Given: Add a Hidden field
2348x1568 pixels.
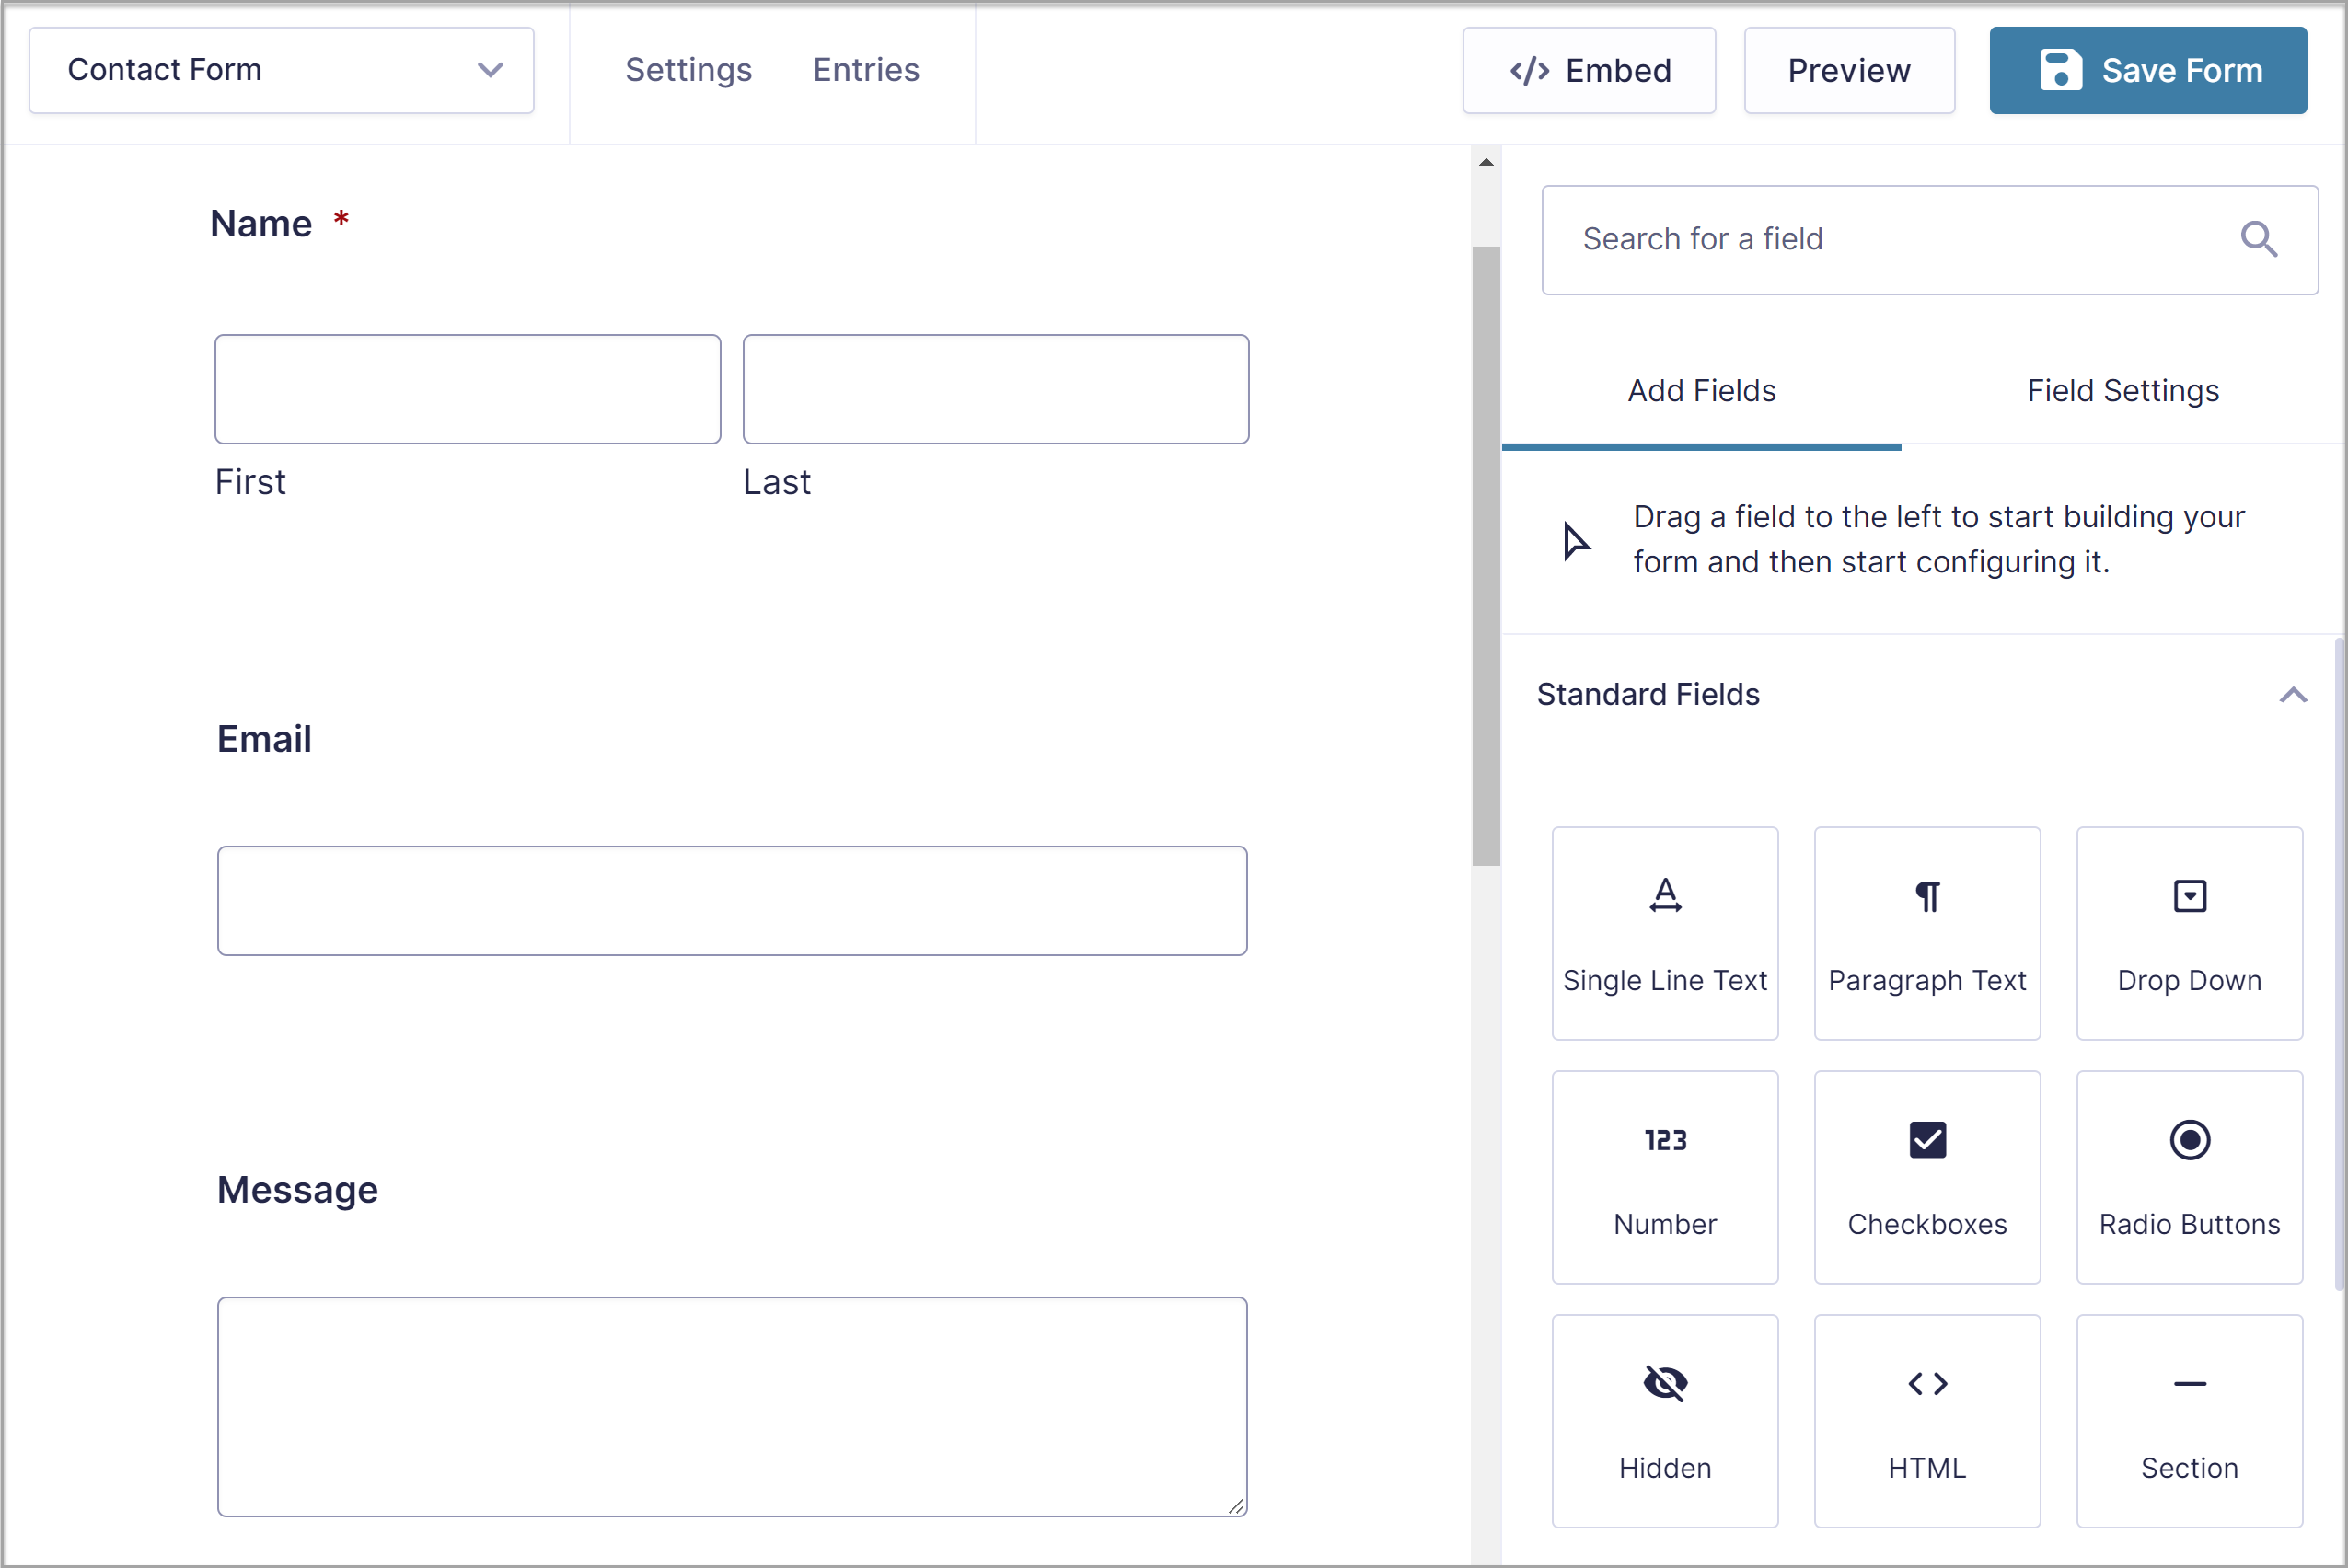Looking at the screenshot, I should coord(1665,1421).
